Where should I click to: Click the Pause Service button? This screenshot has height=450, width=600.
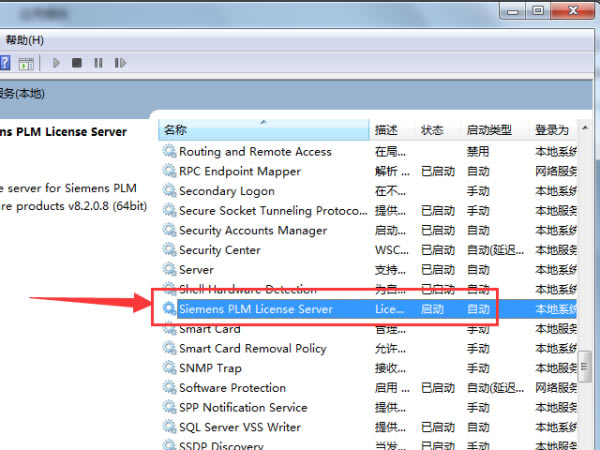tap(98, 63)
